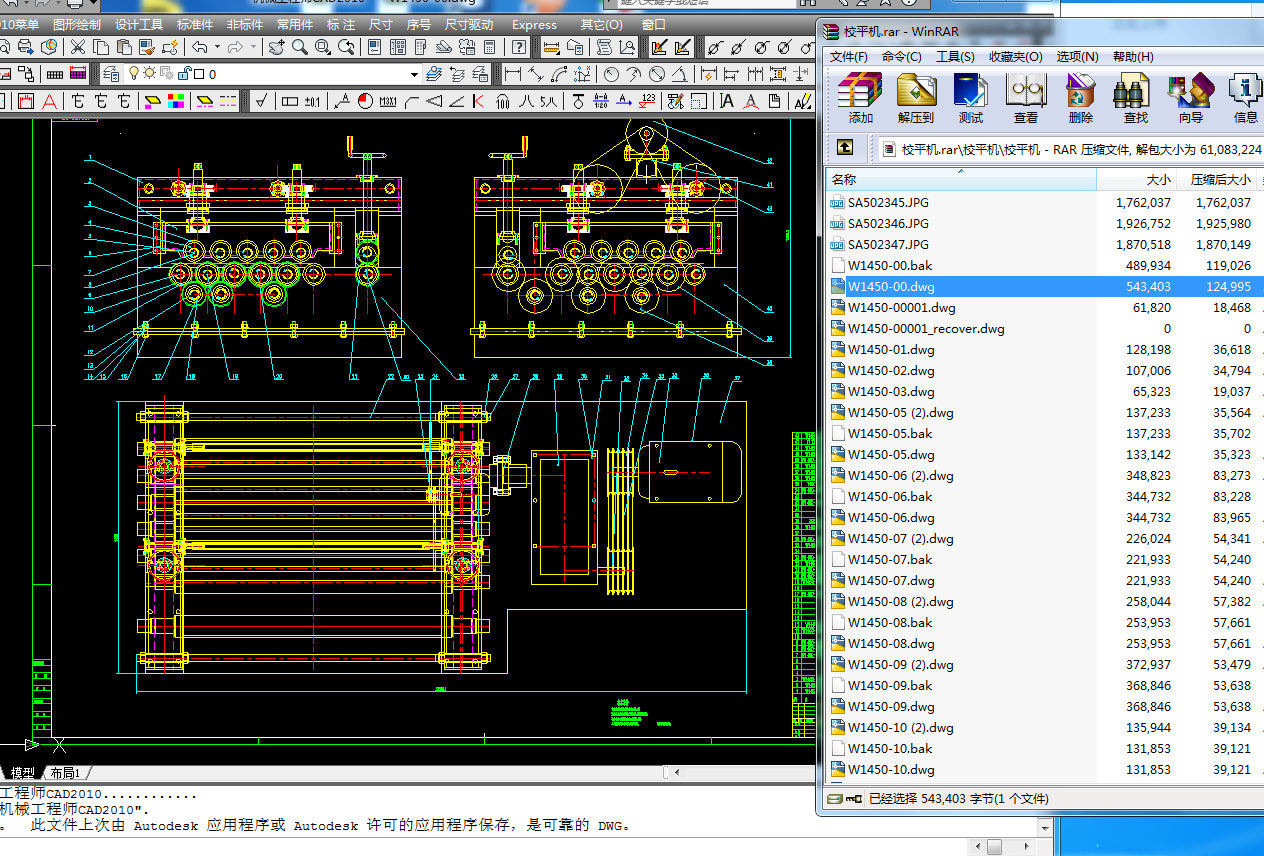
Task: Select the Aligned Dimension tool
Action: click(x=537, y=74)
